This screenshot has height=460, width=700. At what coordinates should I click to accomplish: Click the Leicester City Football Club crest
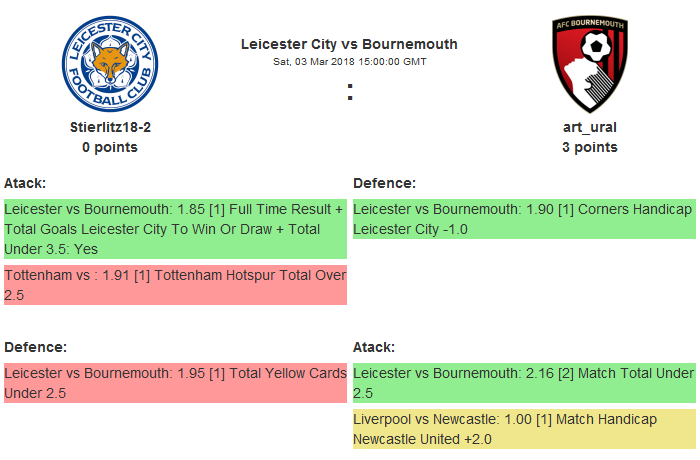(x=110, y=63)
